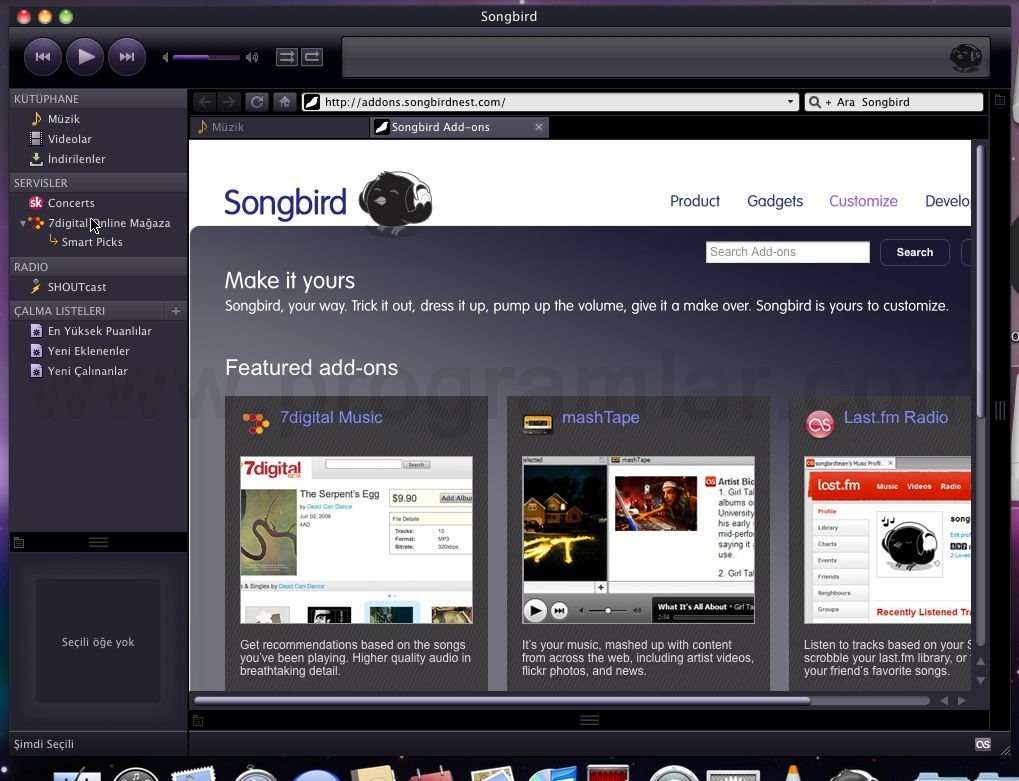This screenshot has height=781, width=1019.
Task: Open Smart Picks
Action: pyautogui.click(x=92, y=242)
